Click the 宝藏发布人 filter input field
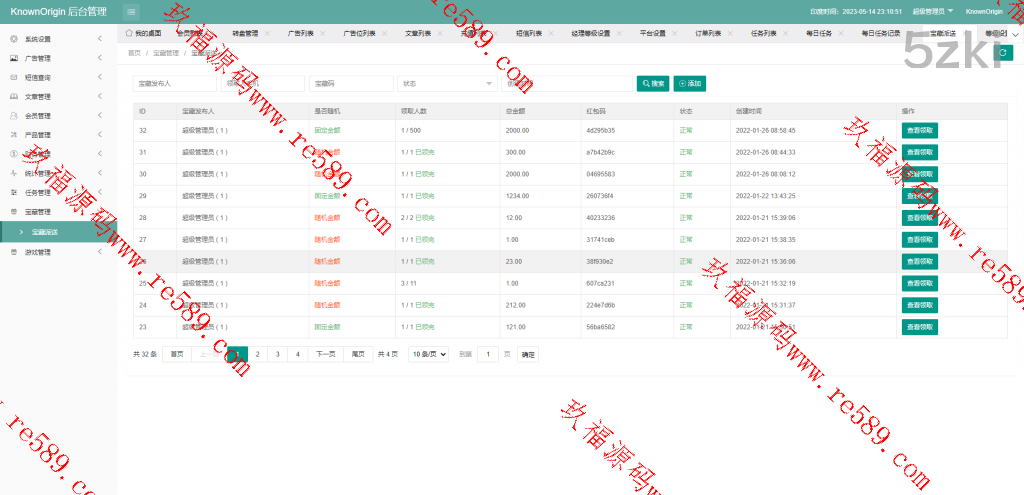The image size is (1024, 495). pos(174,83)
